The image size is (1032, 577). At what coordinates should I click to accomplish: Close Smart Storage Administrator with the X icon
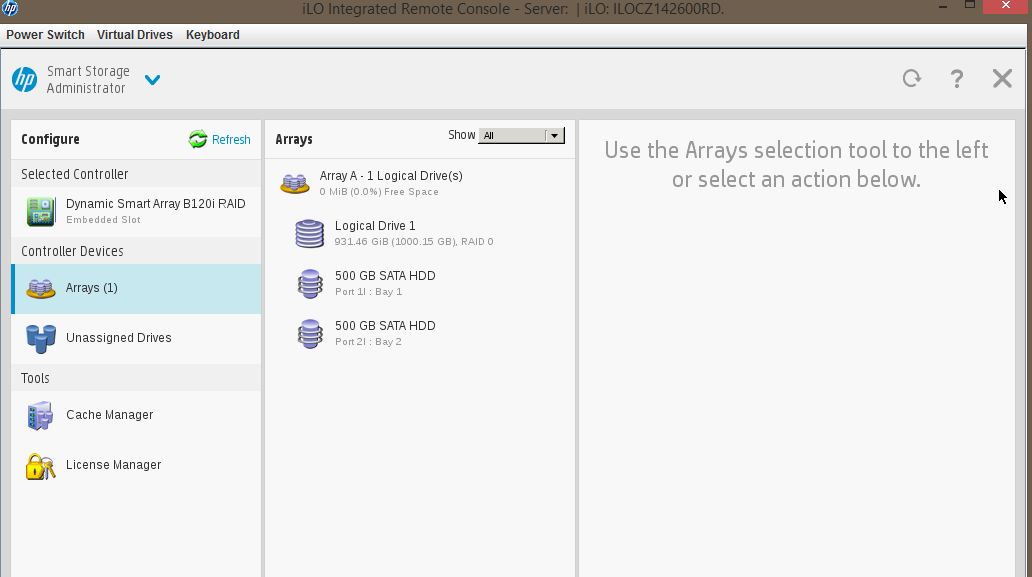1002,79
